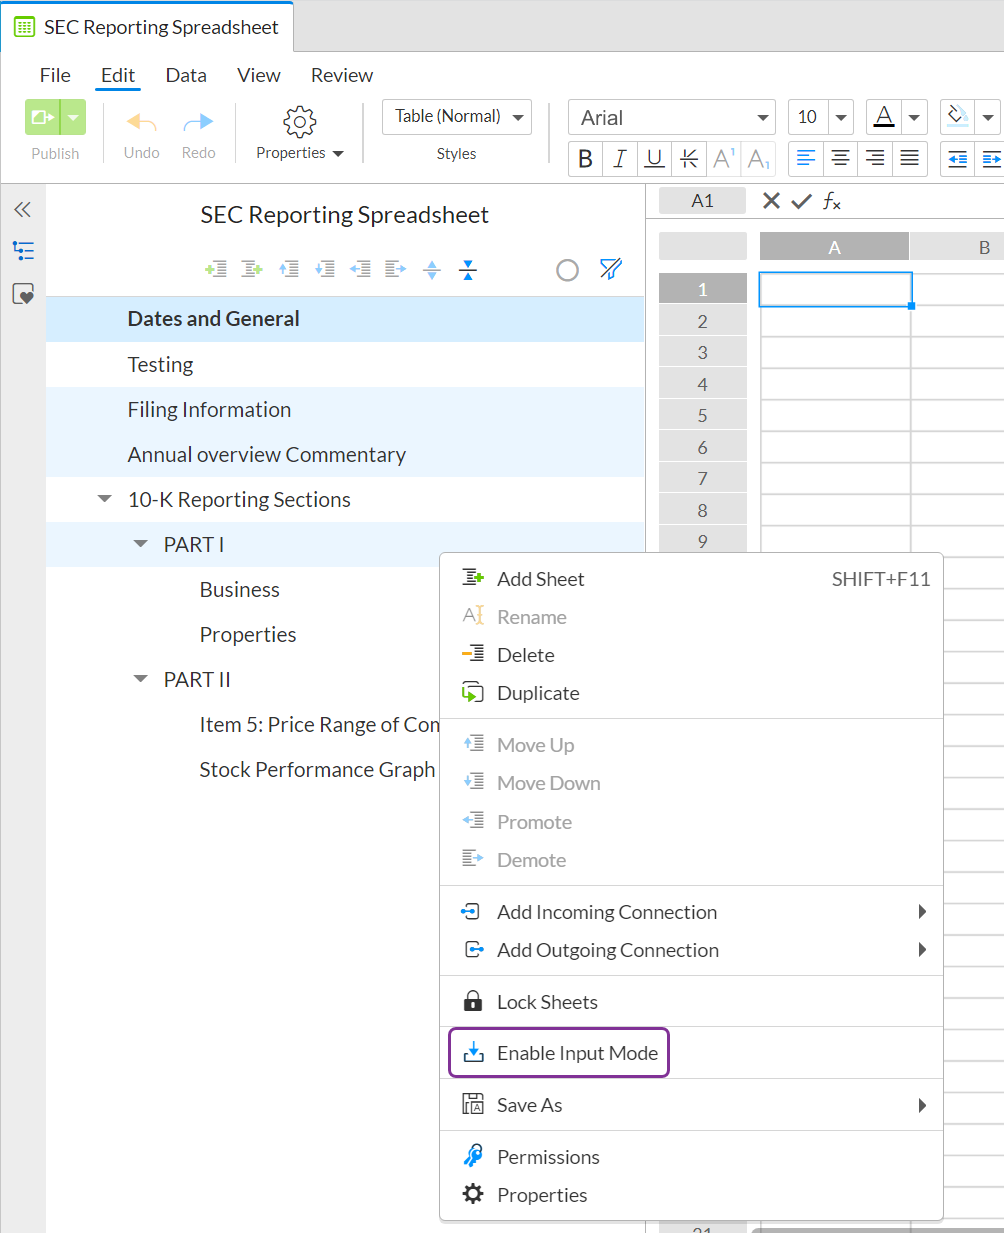Toggle underline formatting

[x=653, y=158]
